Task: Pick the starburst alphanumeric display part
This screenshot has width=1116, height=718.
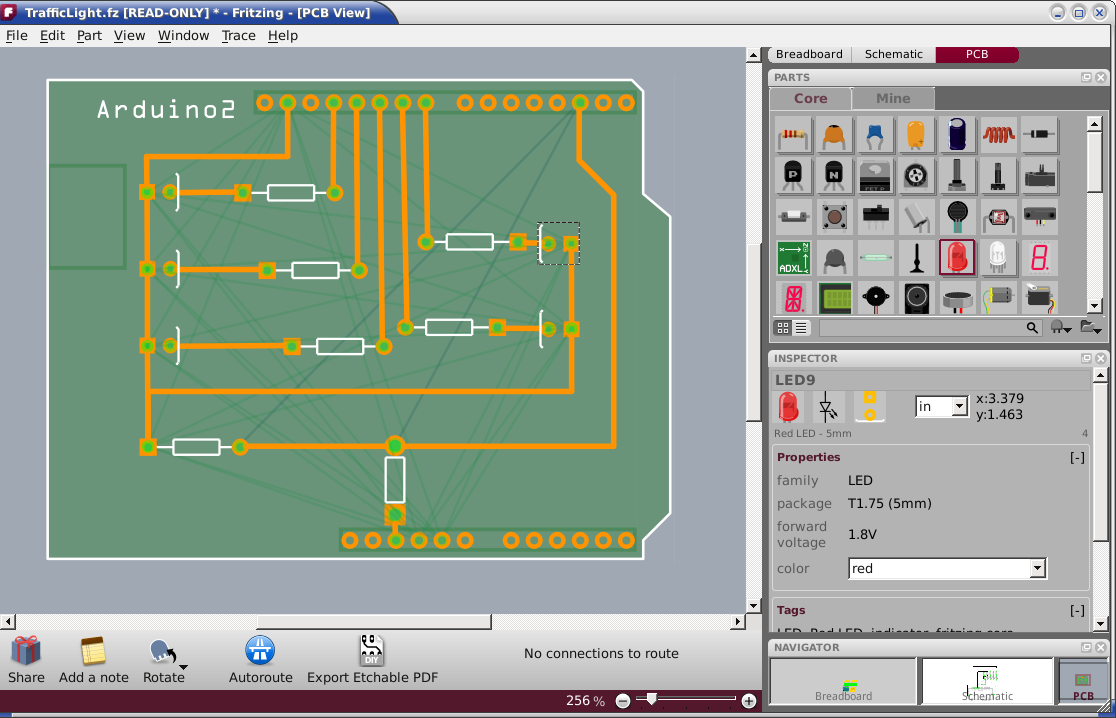Action: coord(793,298)
